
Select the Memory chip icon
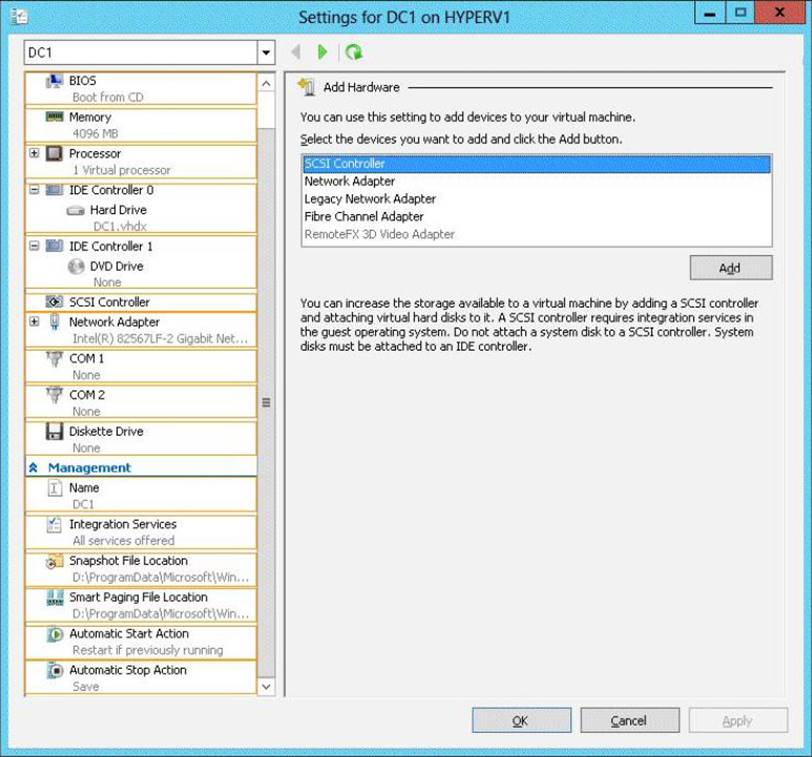coord(55,117)
